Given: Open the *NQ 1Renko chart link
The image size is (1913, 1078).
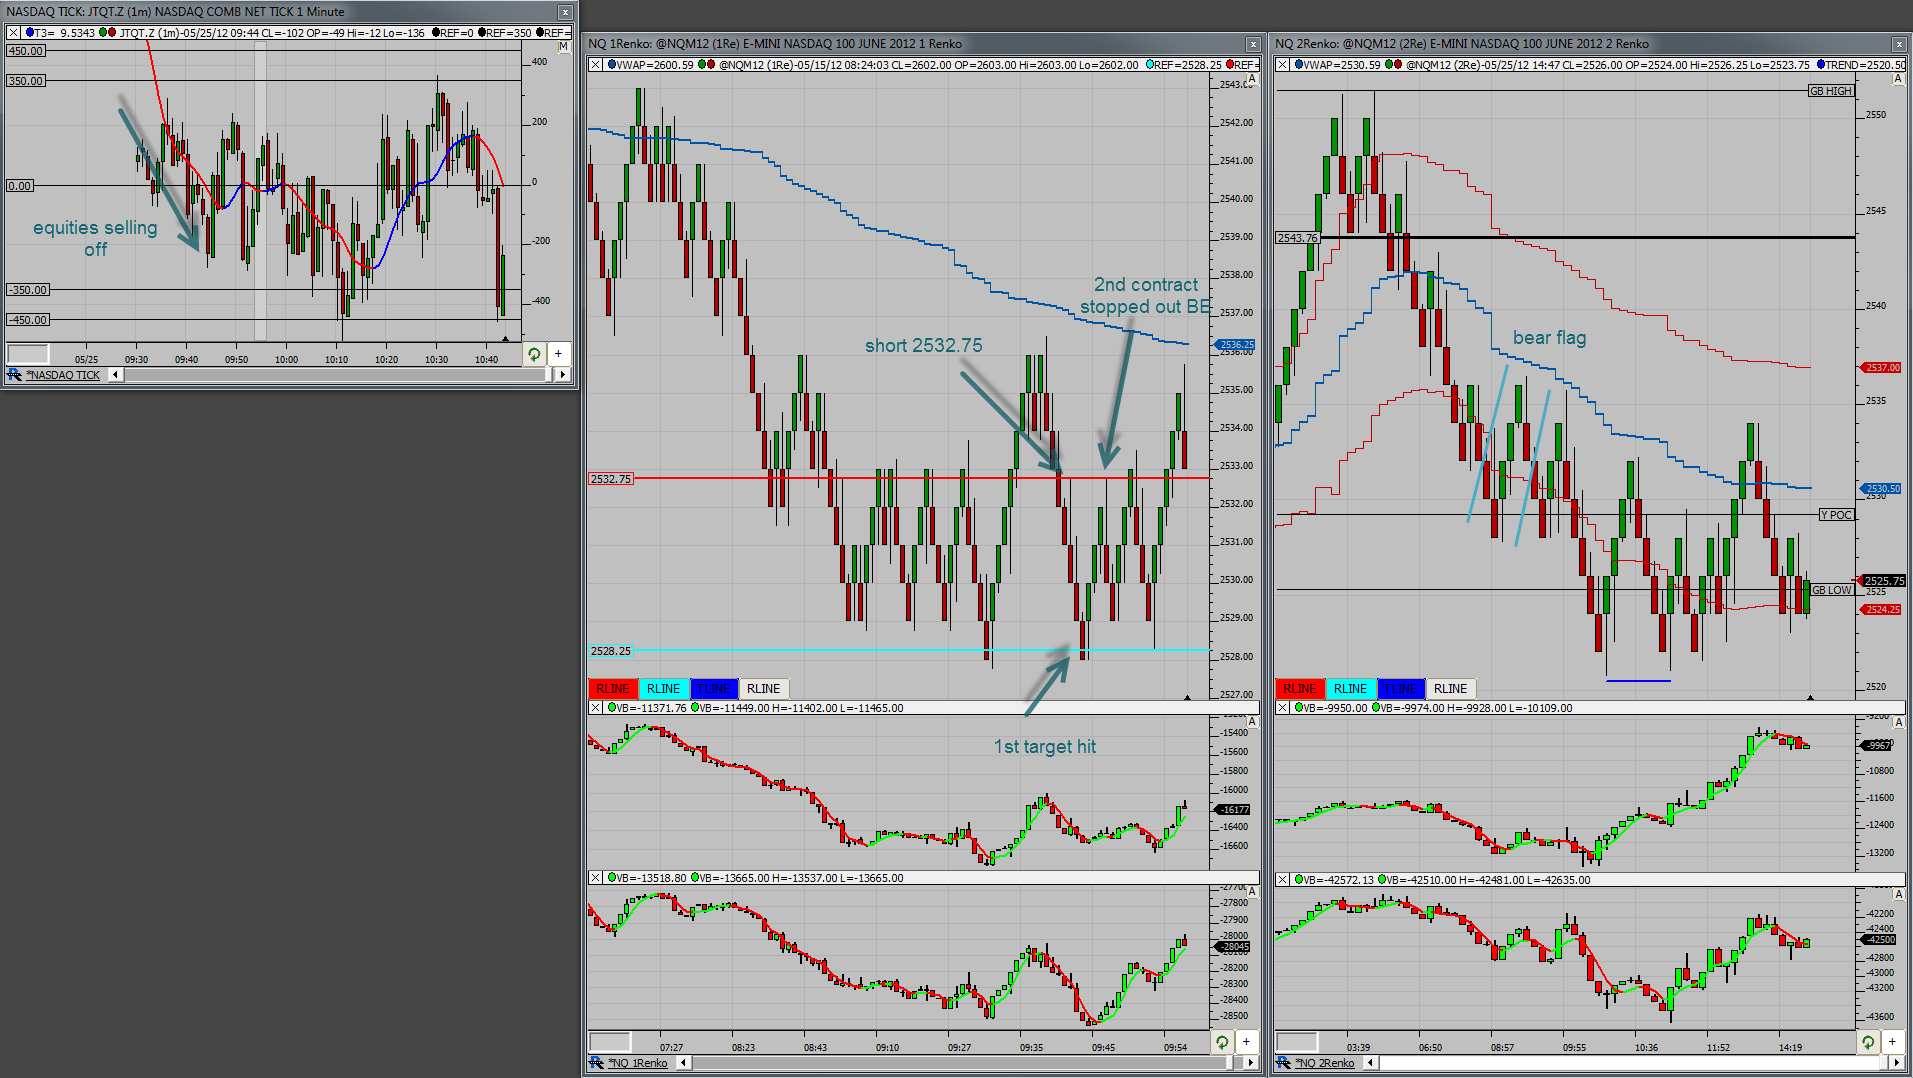Looking at the screenshot, I should point(638,1063).
